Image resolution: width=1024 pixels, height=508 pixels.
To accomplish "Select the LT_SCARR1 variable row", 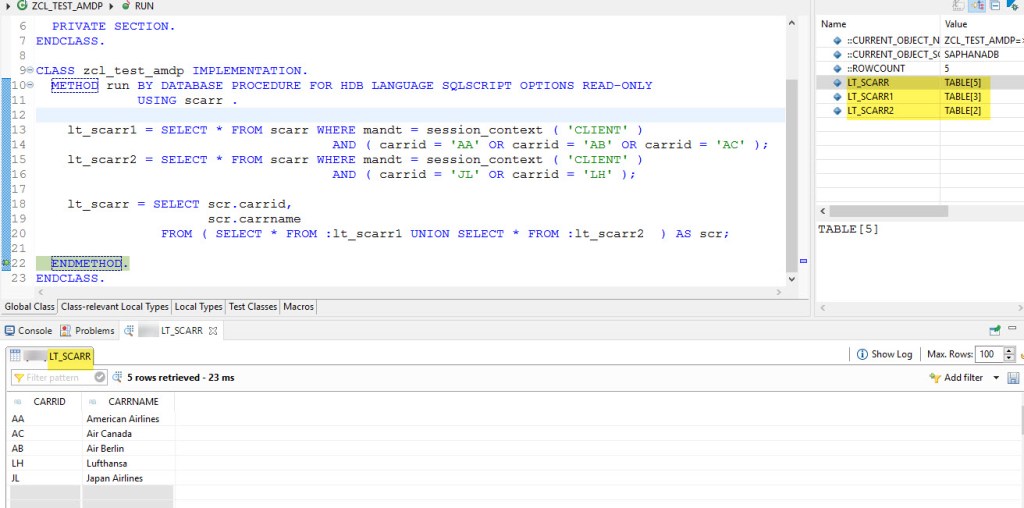I will (868, 96).
